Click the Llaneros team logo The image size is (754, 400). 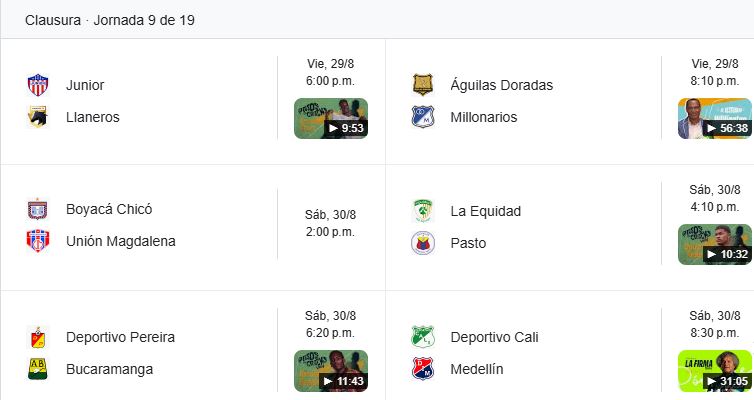click(x=38, y=117)
